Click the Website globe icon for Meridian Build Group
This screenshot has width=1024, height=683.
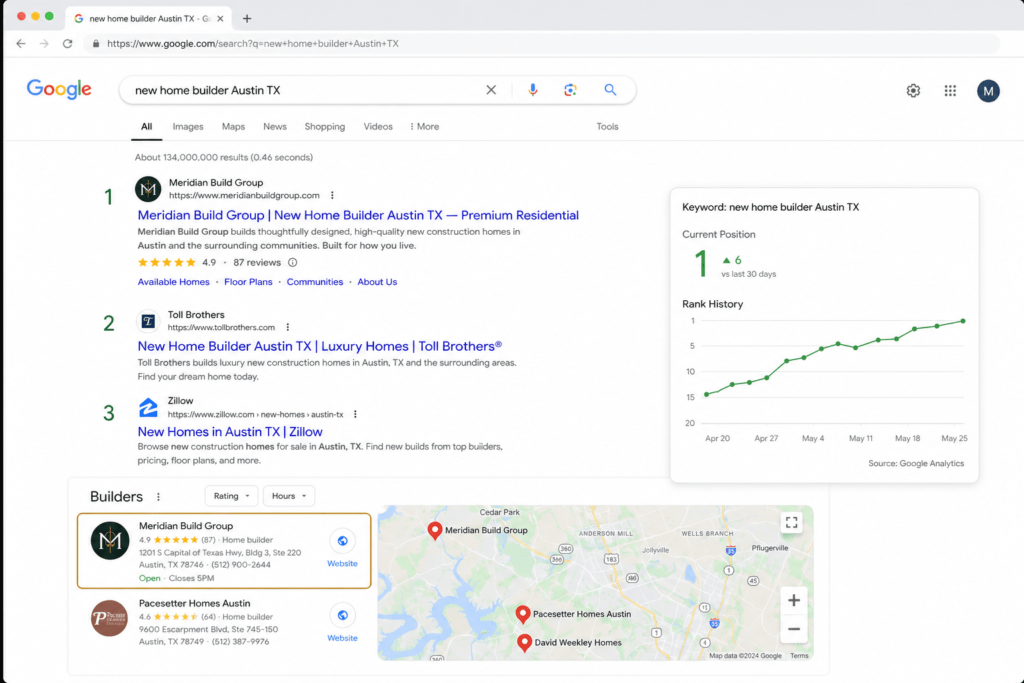pos(342,541)
